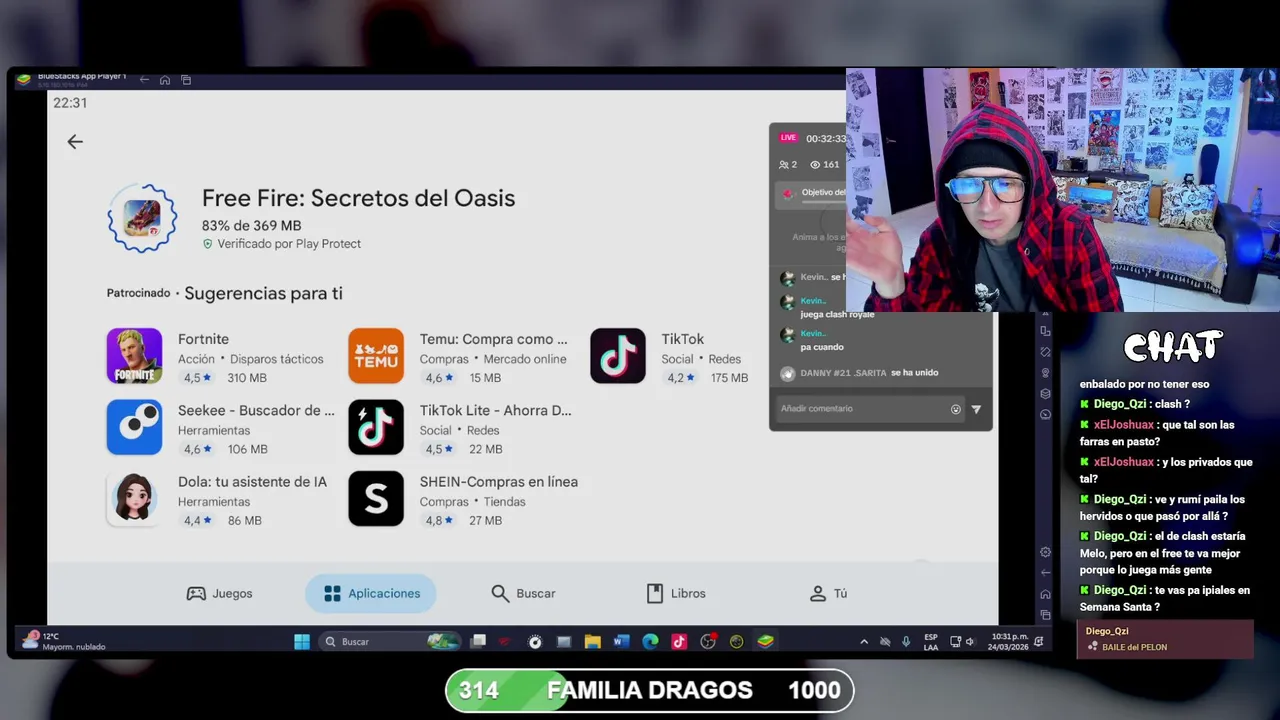Click BlueStacks sidebar location pin icon

1045,372
